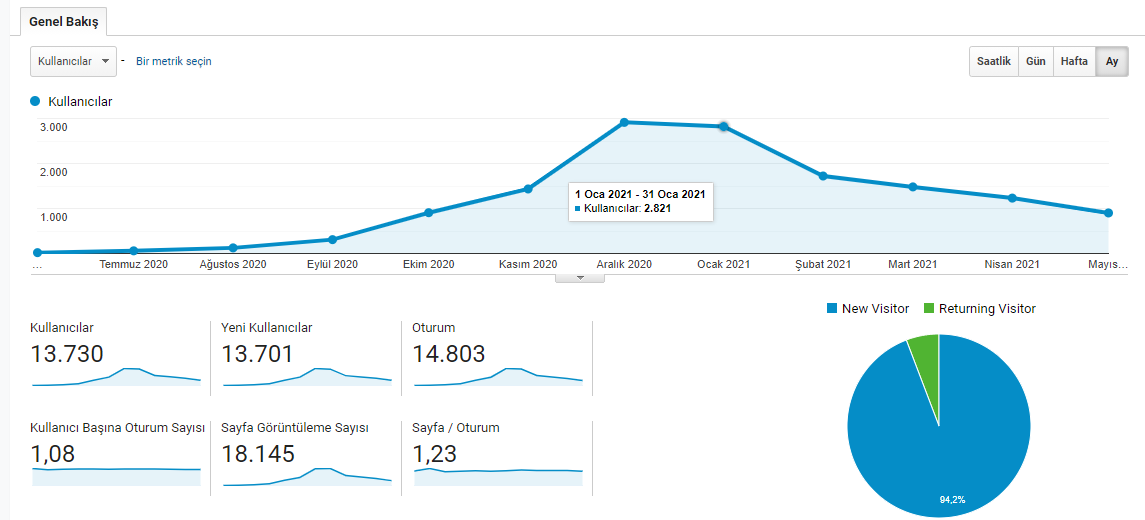Click the tooltip date range 1 Oca 2021 - 31 Oca 2021
Image resolution: width=1145 pixels, height=520 pixels.
pos(640,194)
